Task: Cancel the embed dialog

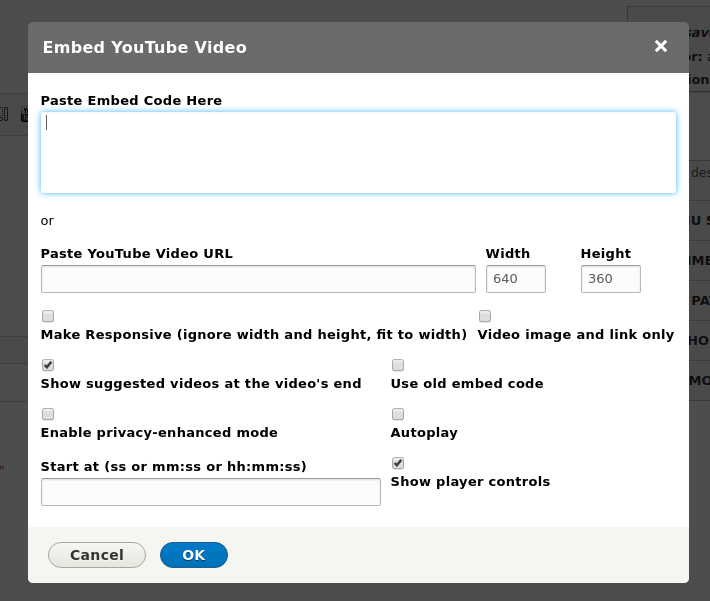Action: [x=97, y=555]
